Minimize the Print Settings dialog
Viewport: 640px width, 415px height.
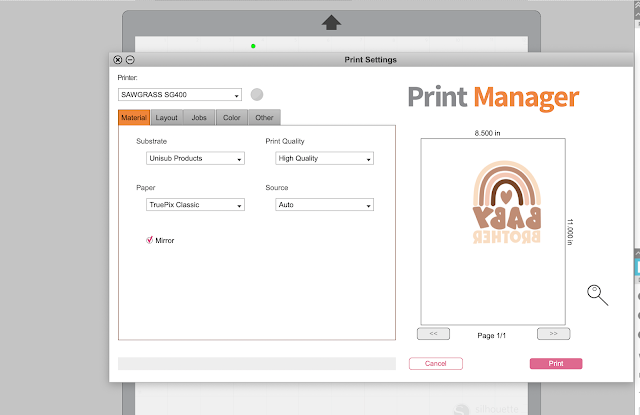click(x=130, y=60)
